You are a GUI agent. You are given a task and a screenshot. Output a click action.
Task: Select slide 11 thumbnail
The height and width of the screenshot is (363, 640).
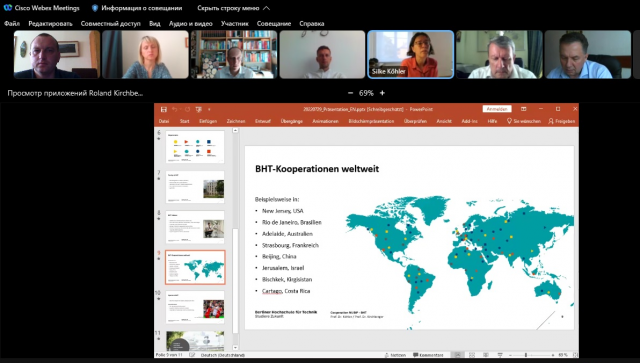pyautogui.click(x=195, y=341)
